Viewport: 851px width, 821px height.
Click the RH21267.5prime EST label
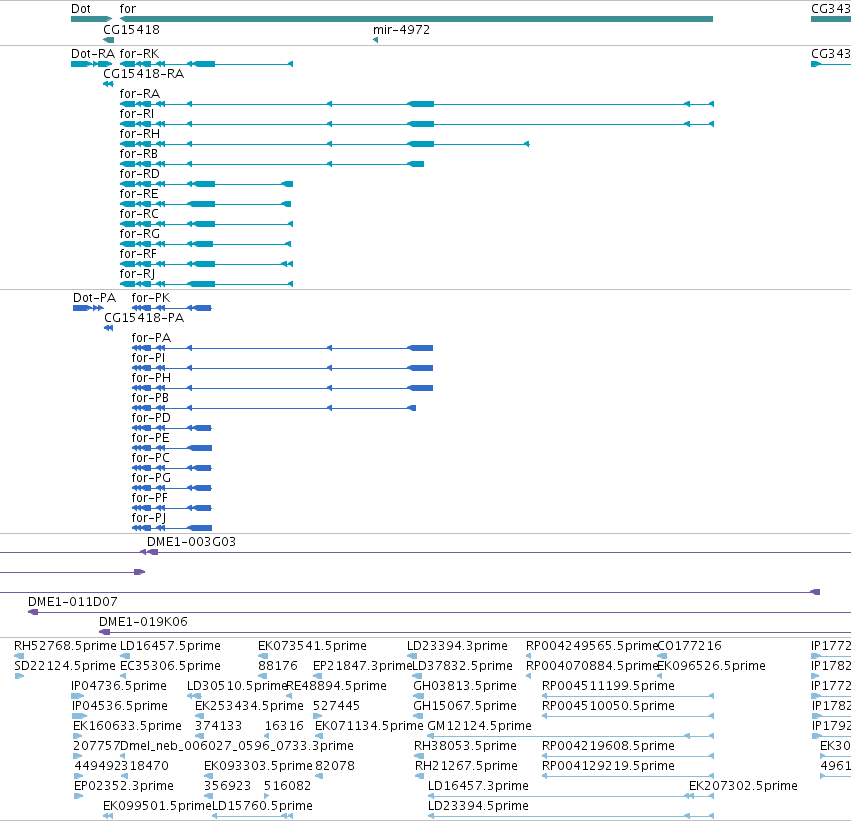(466, 766)
